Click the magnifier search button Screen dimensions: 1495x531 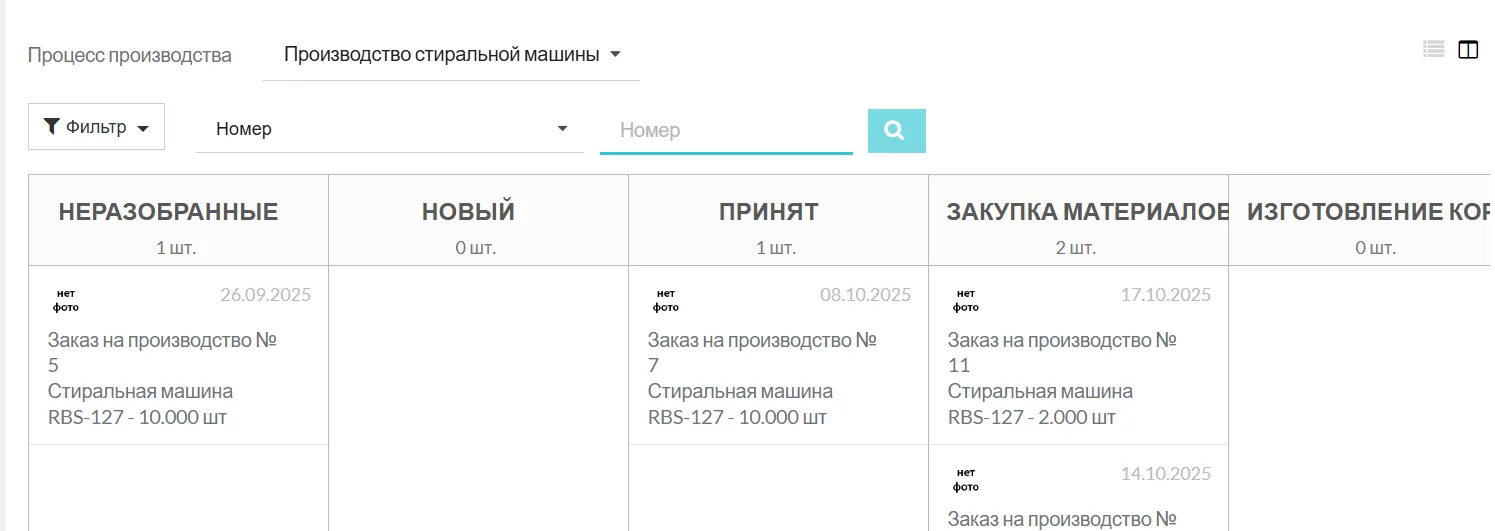pyautogui.click(x=896, y=131)
